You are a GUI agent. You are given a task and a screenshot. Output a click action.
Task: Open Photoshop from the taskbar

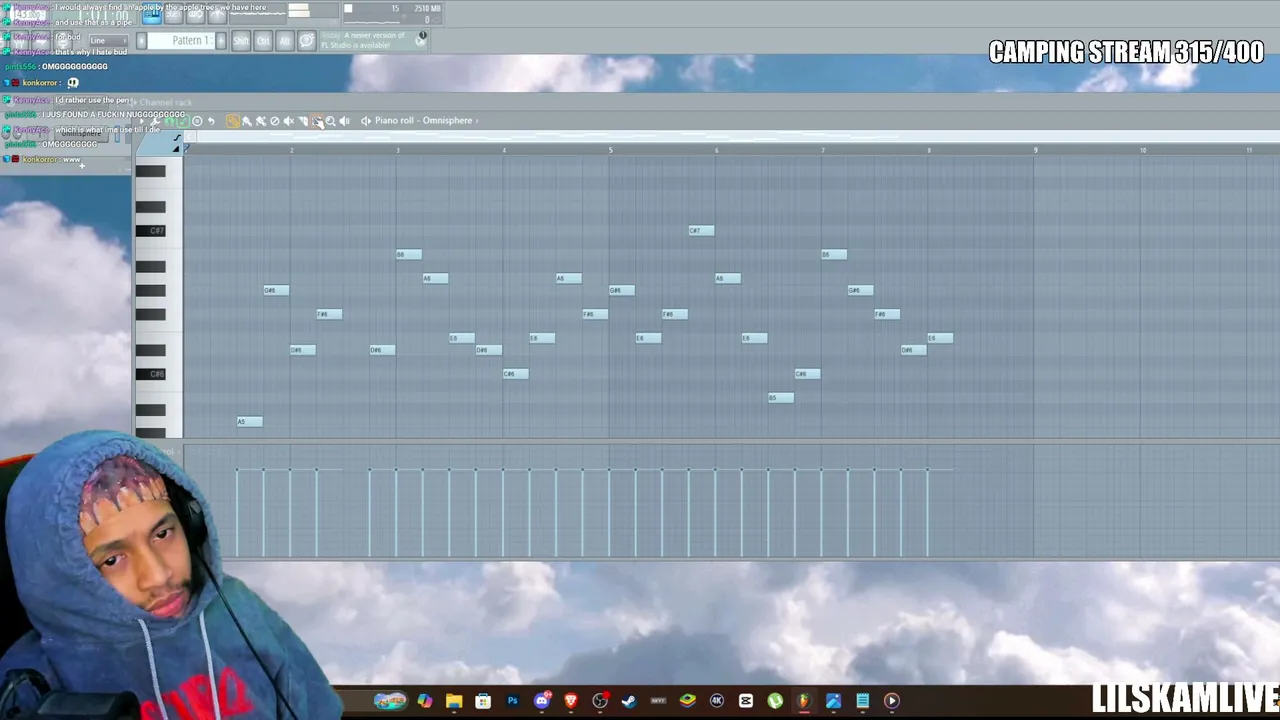pos(512,701)
